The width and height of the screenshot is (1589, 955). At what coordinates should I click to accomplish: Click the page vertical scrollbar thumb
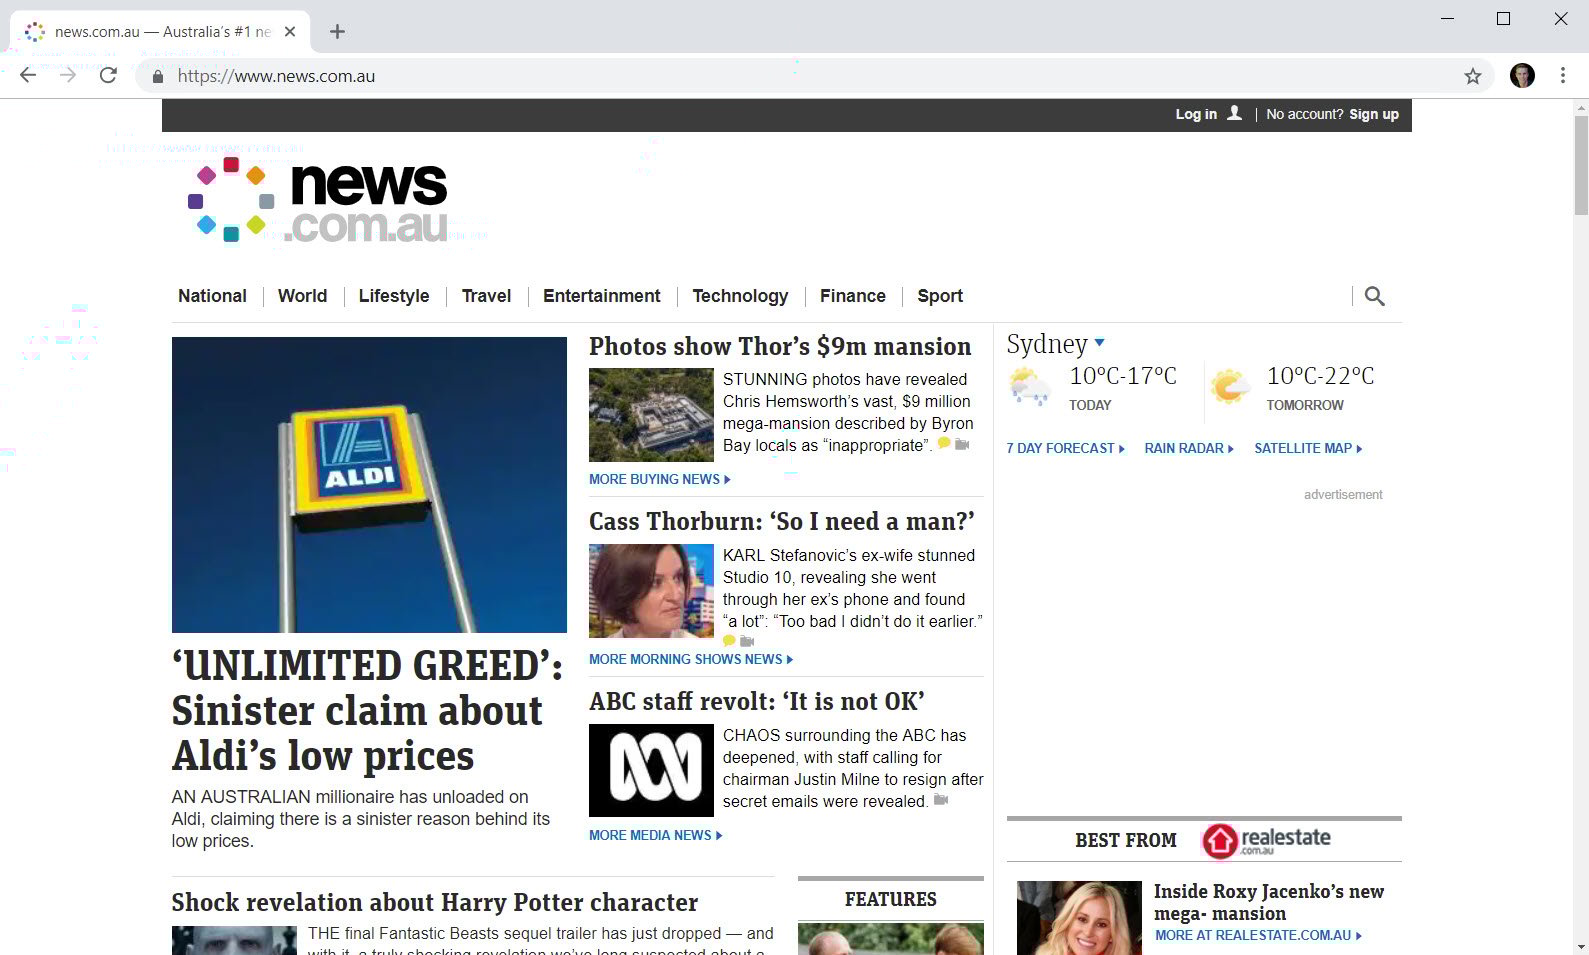(1580, 165)
